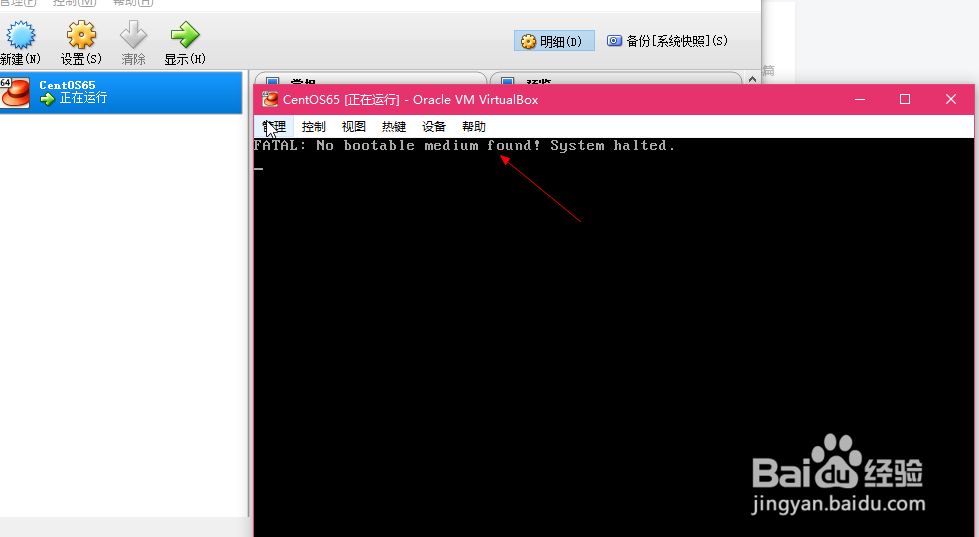The height and width of the screenshot is (537, 979).
Task: Select the CentOS65 virtual machine entry
Action: tap(121, 92)
